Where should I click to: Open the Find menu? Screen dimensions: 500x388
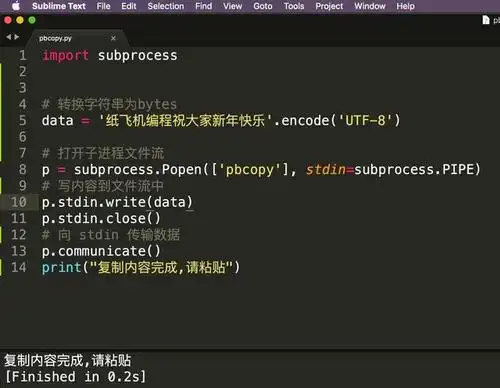(203, 6)
